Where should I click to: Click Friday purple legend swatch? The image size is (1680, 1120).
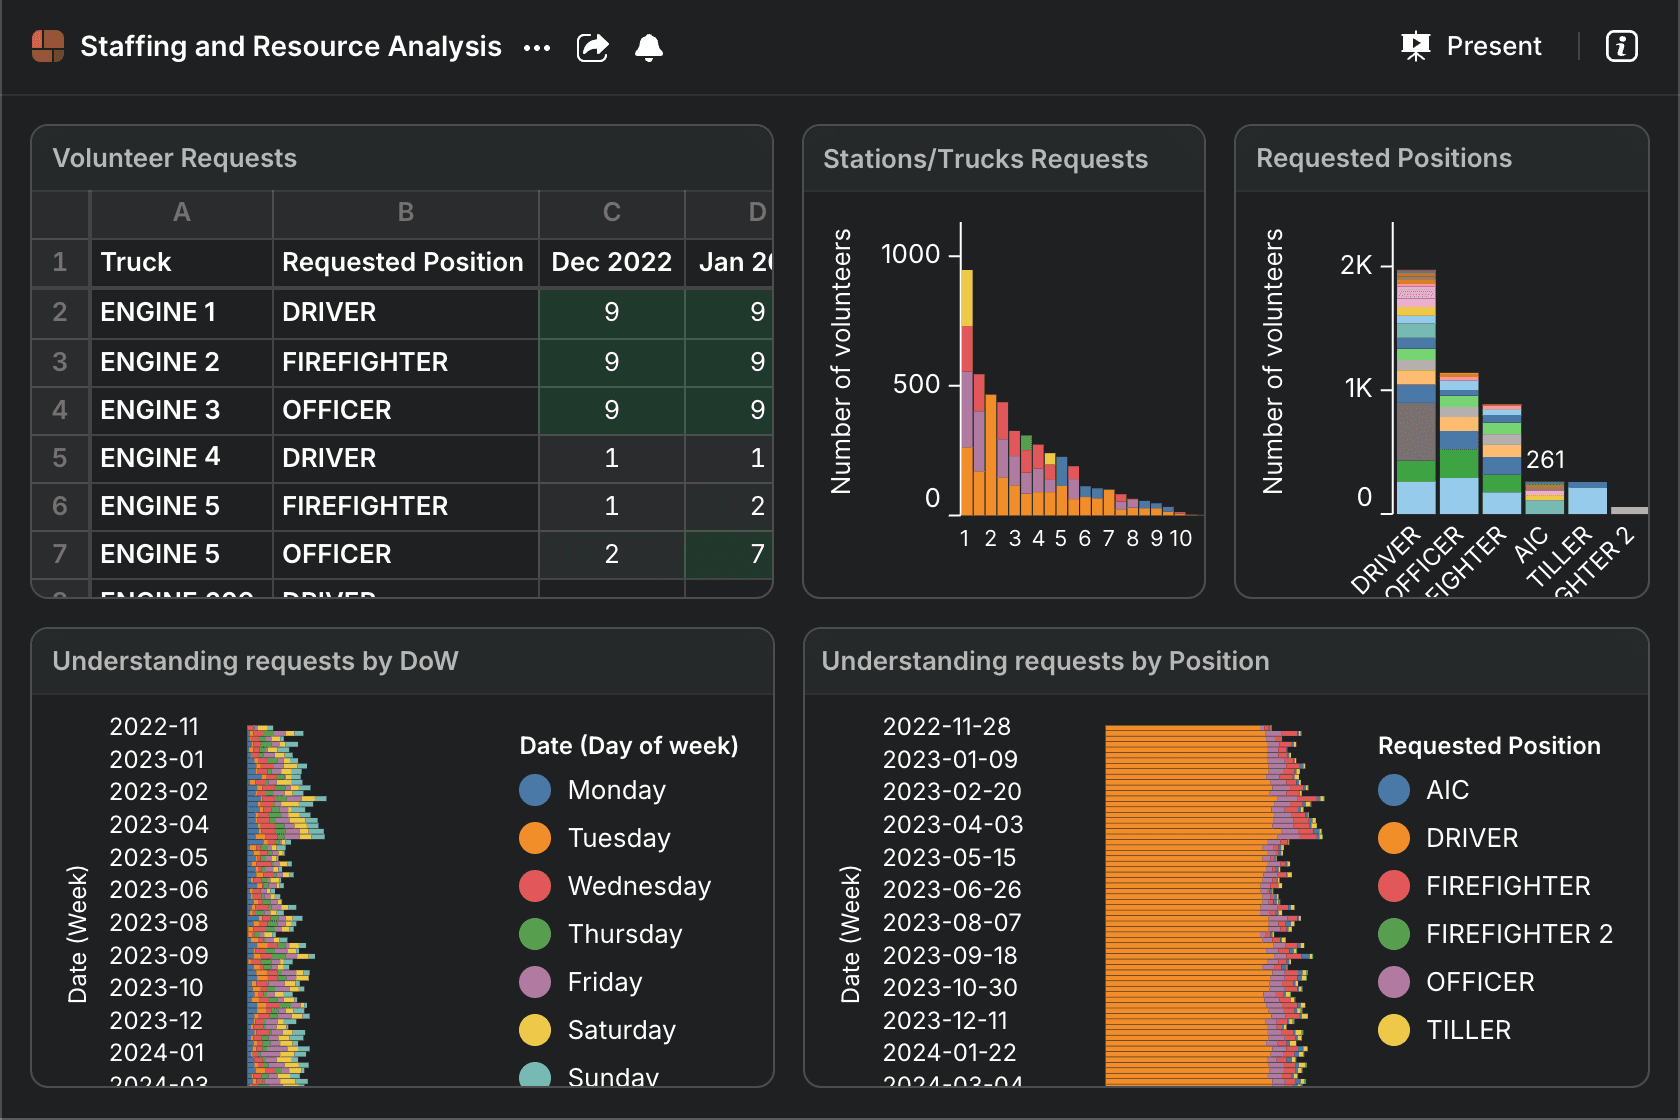535,982
